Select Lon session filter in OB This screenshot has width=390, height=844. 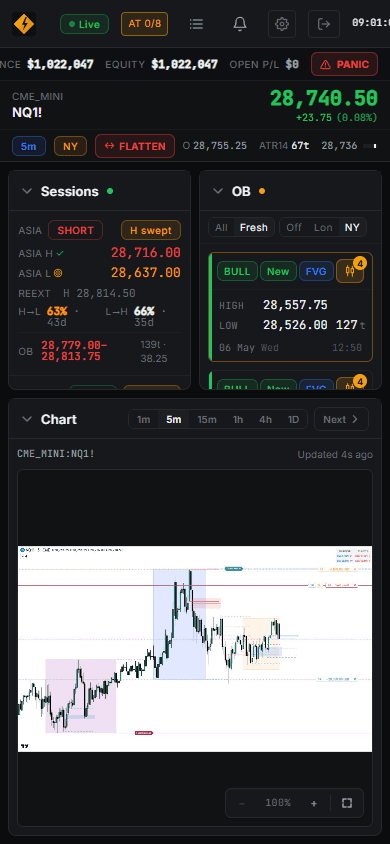click(323, 227)
